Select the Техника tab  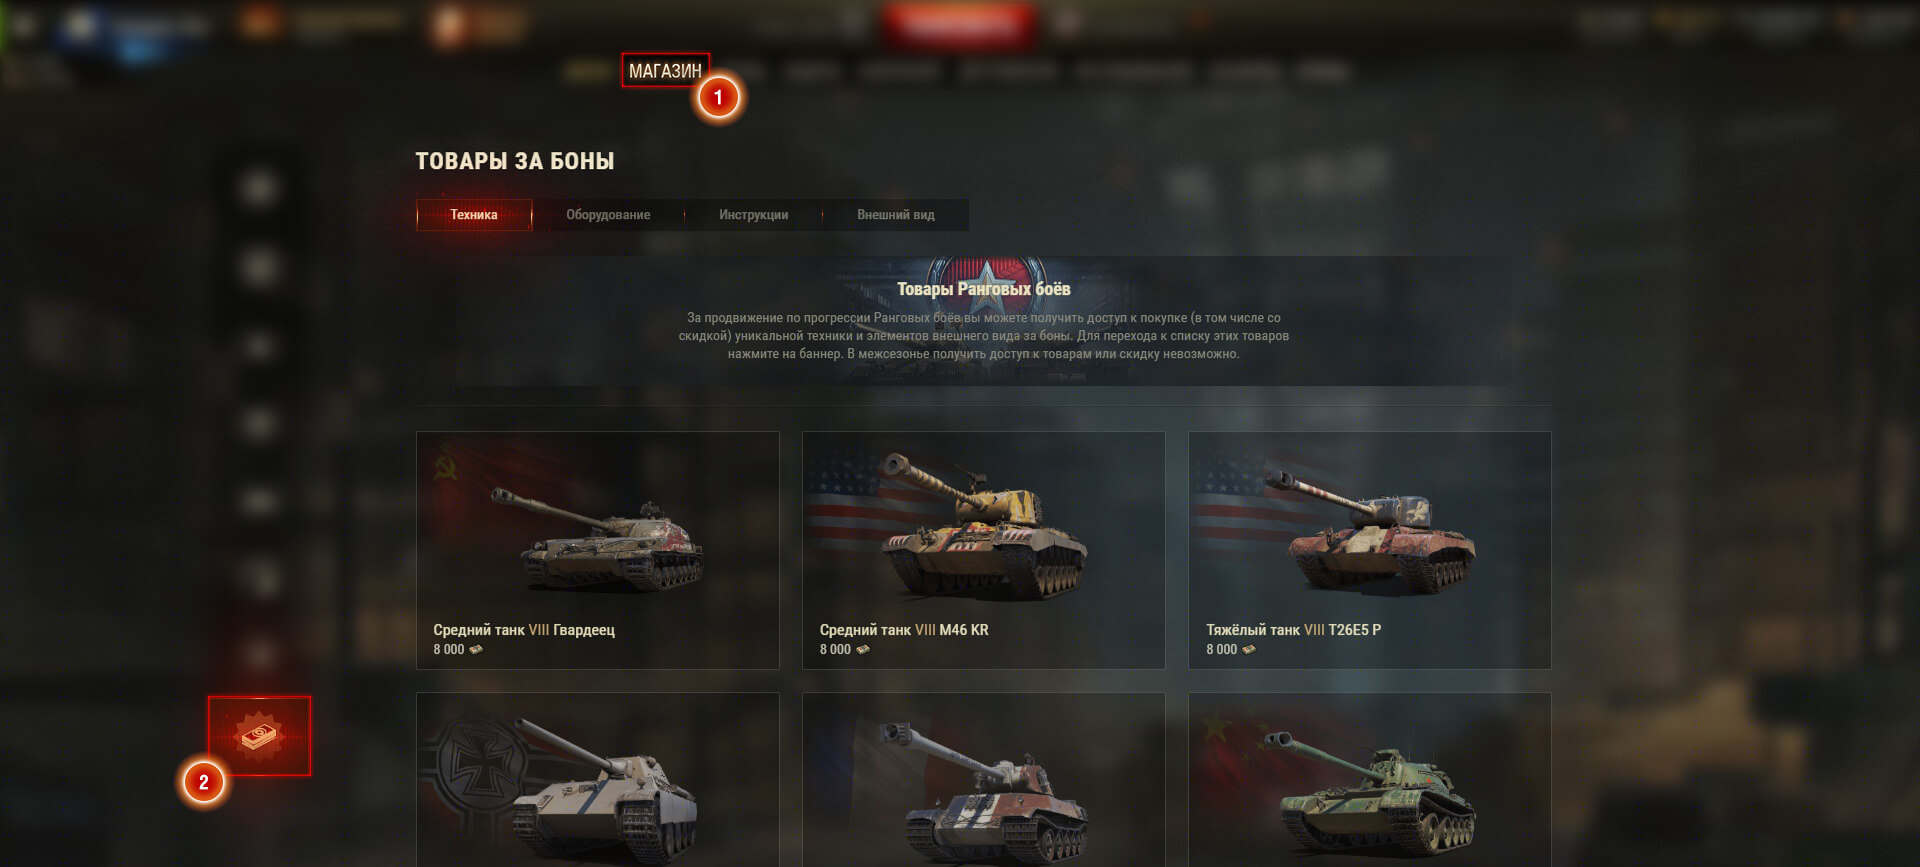[474, 215]
